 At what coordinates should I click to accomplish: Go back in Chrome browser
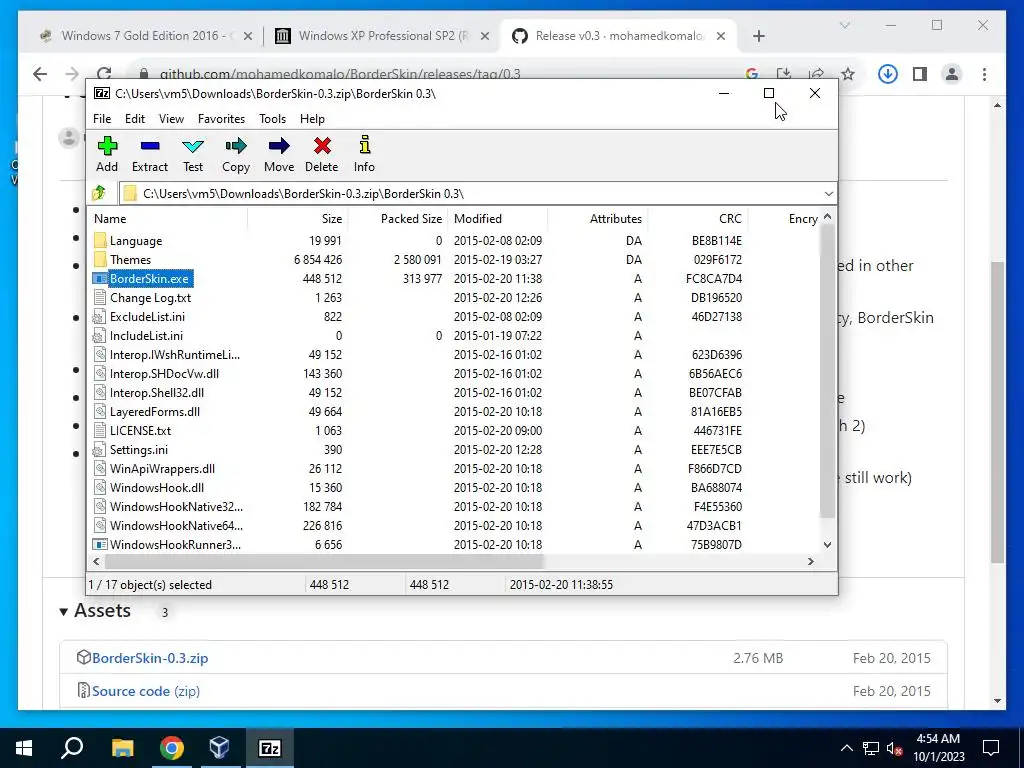pyautogui.click(x=40, y=74)
